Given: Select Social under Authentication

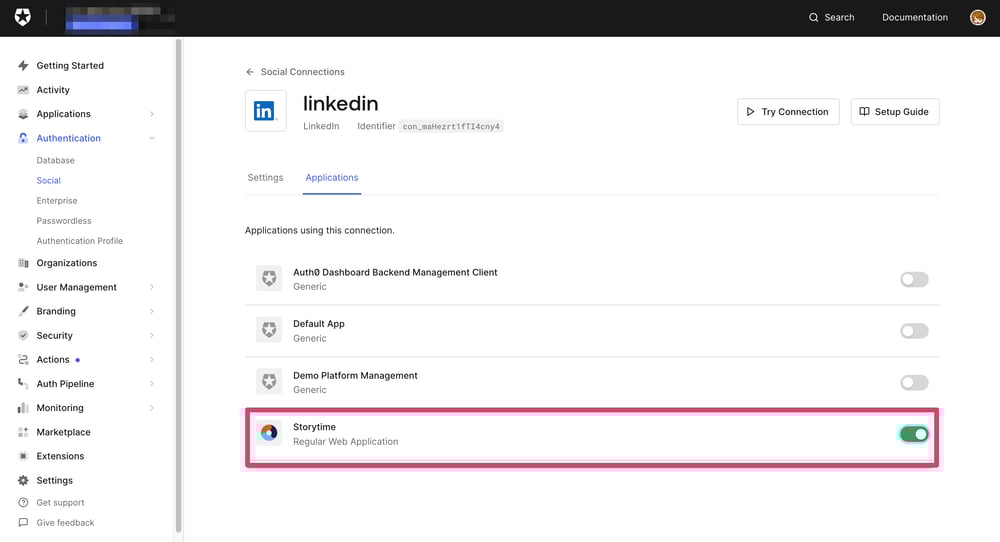Looking at the screenshot, I should 48,180.
